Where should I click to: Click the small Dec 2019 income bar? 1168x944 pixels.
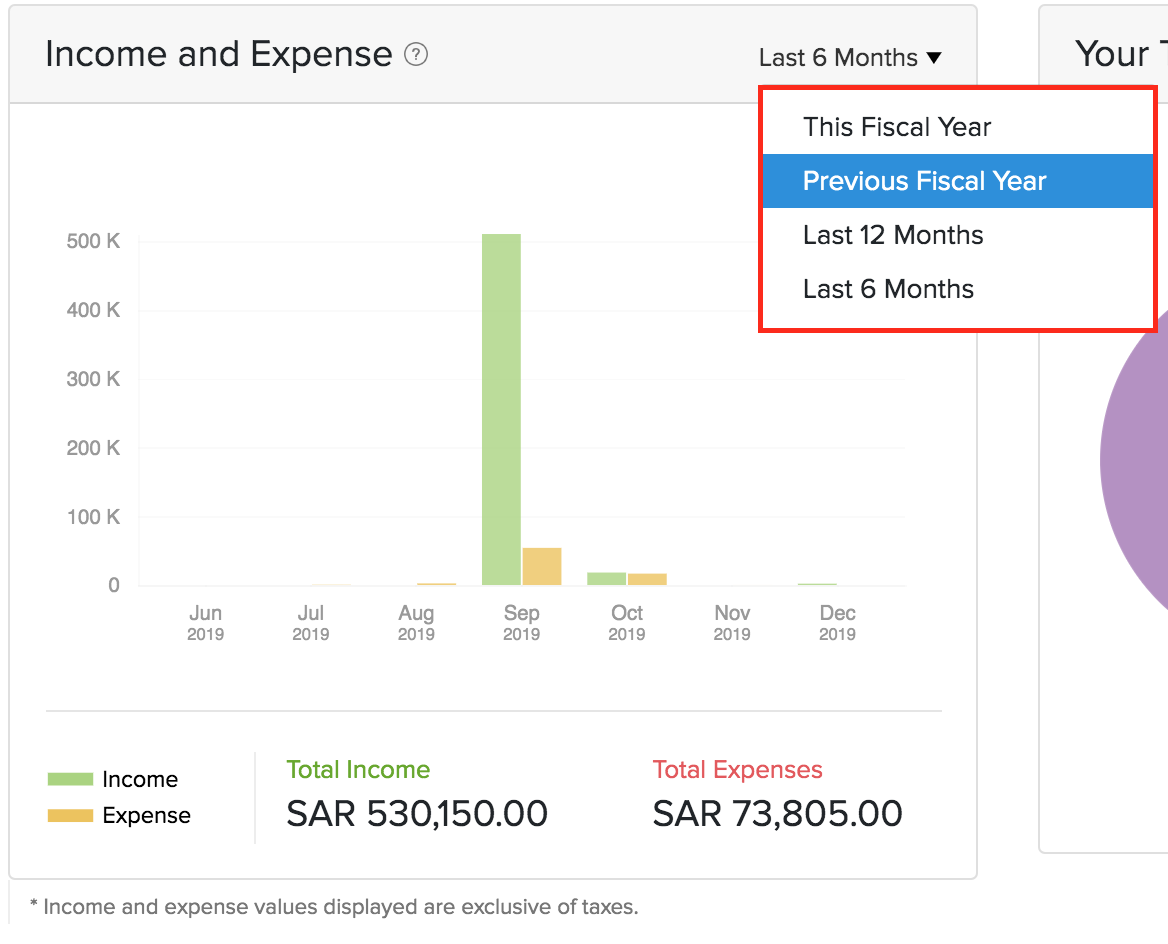pyautogui.click(x=817, y=584)
